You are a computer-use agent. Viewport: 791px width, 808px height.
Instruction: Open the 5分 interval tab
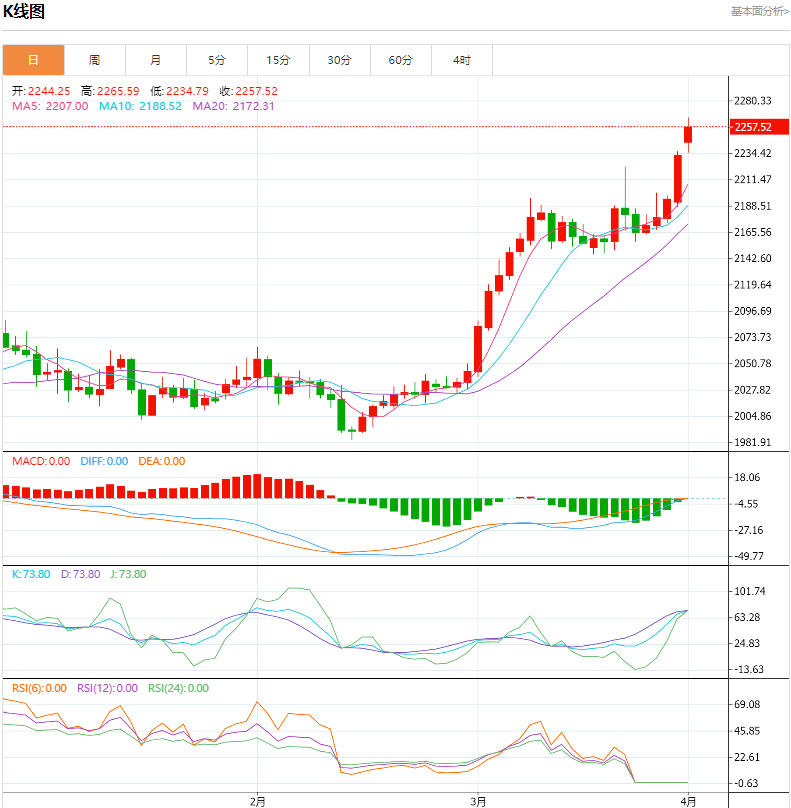click(217, 60)
